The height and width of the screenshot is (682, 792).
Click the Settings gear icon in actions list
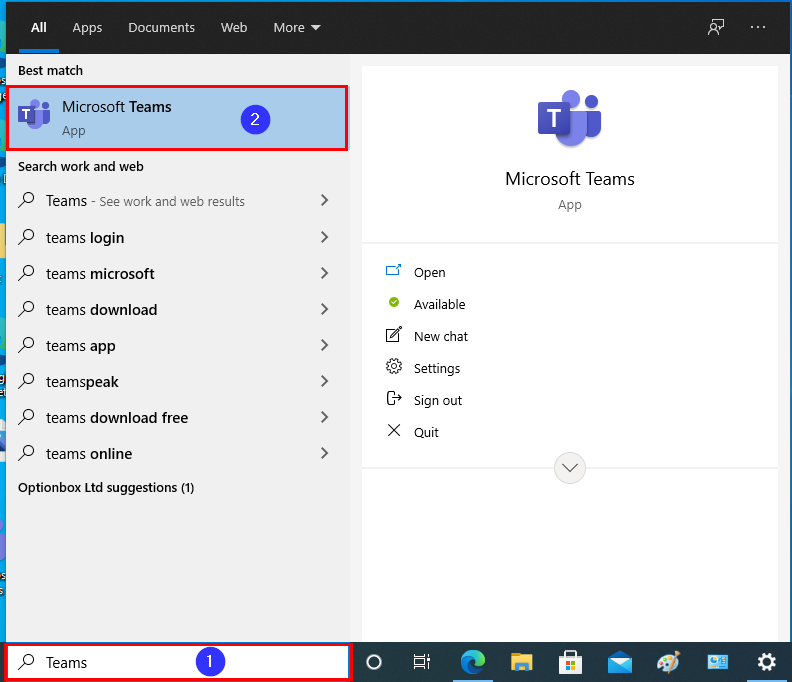tap(393, 366)
